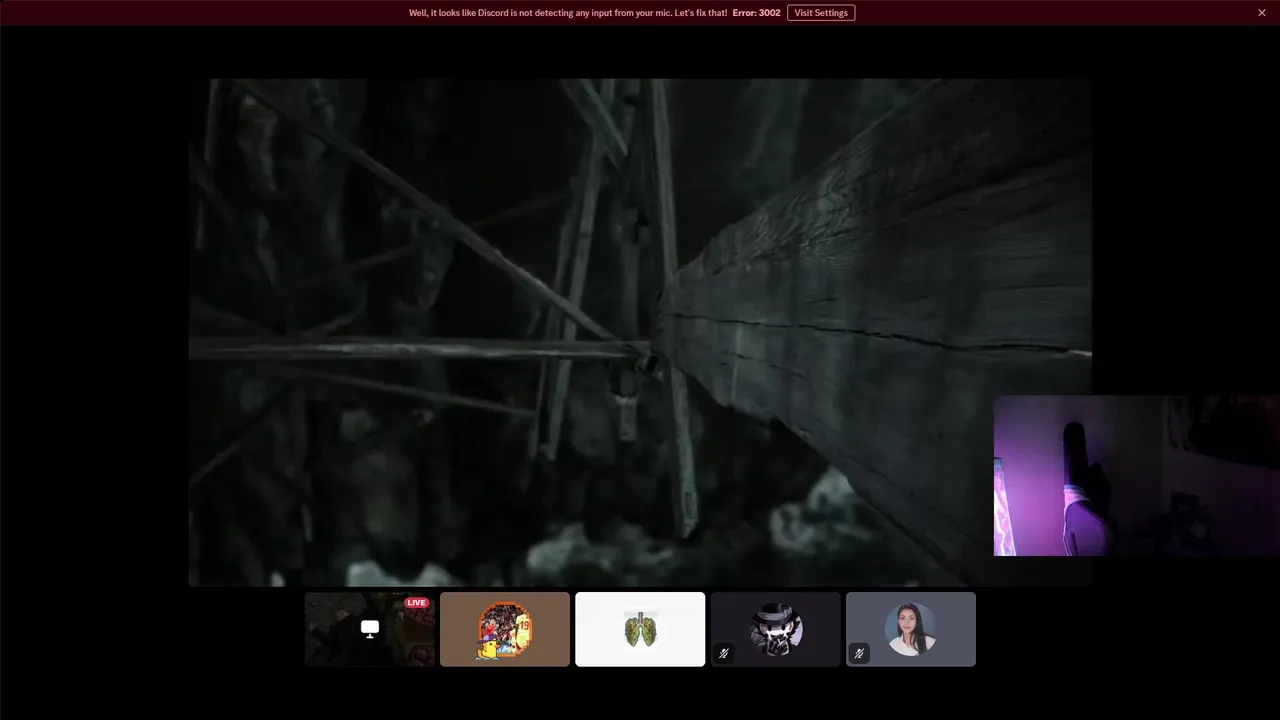Select the cartoon avatar participant tile
Viewport: 1280px width, 720px height.
click(x=505, y=629)
